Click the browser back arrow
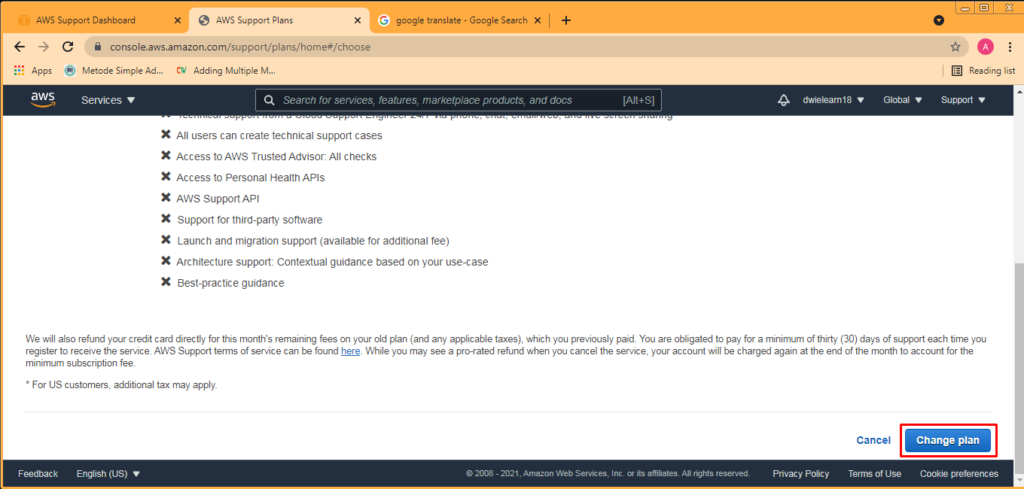 click(x=20, y=47)
